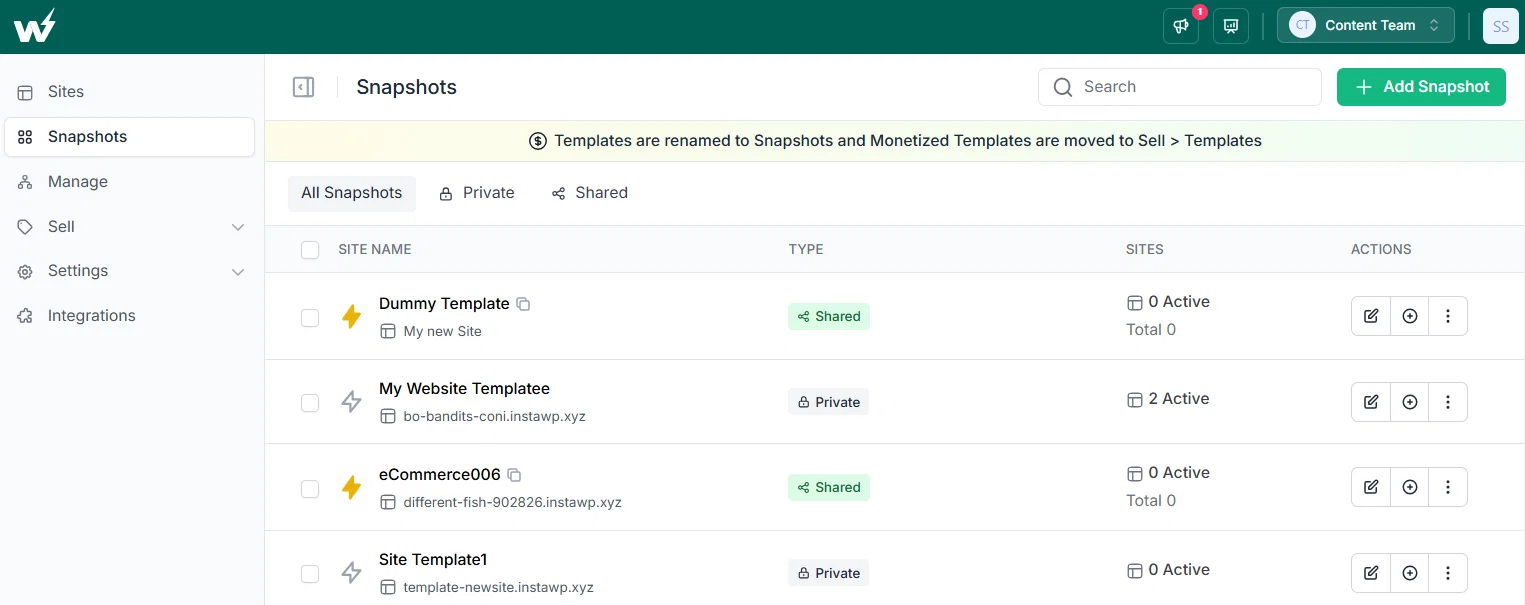Image resolution: width=1525 pixels, height=605 pixels.
Task: Click the presentation board icon in header
Action: (1231, 26)
